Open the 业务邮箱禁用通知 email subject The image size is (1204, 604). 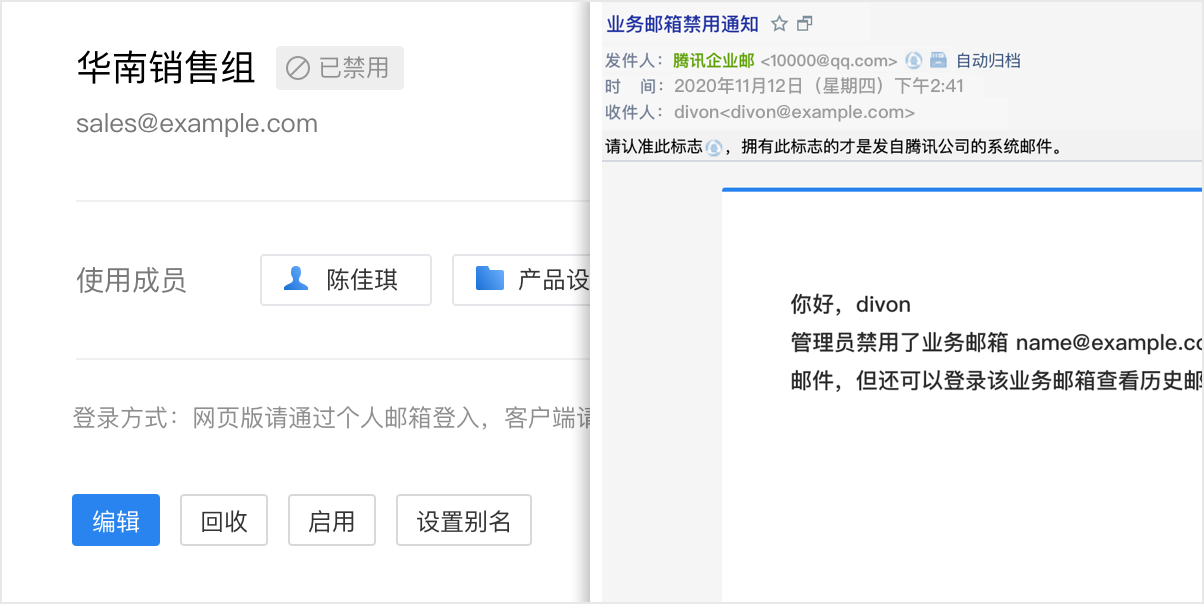(x=681, y=24)
